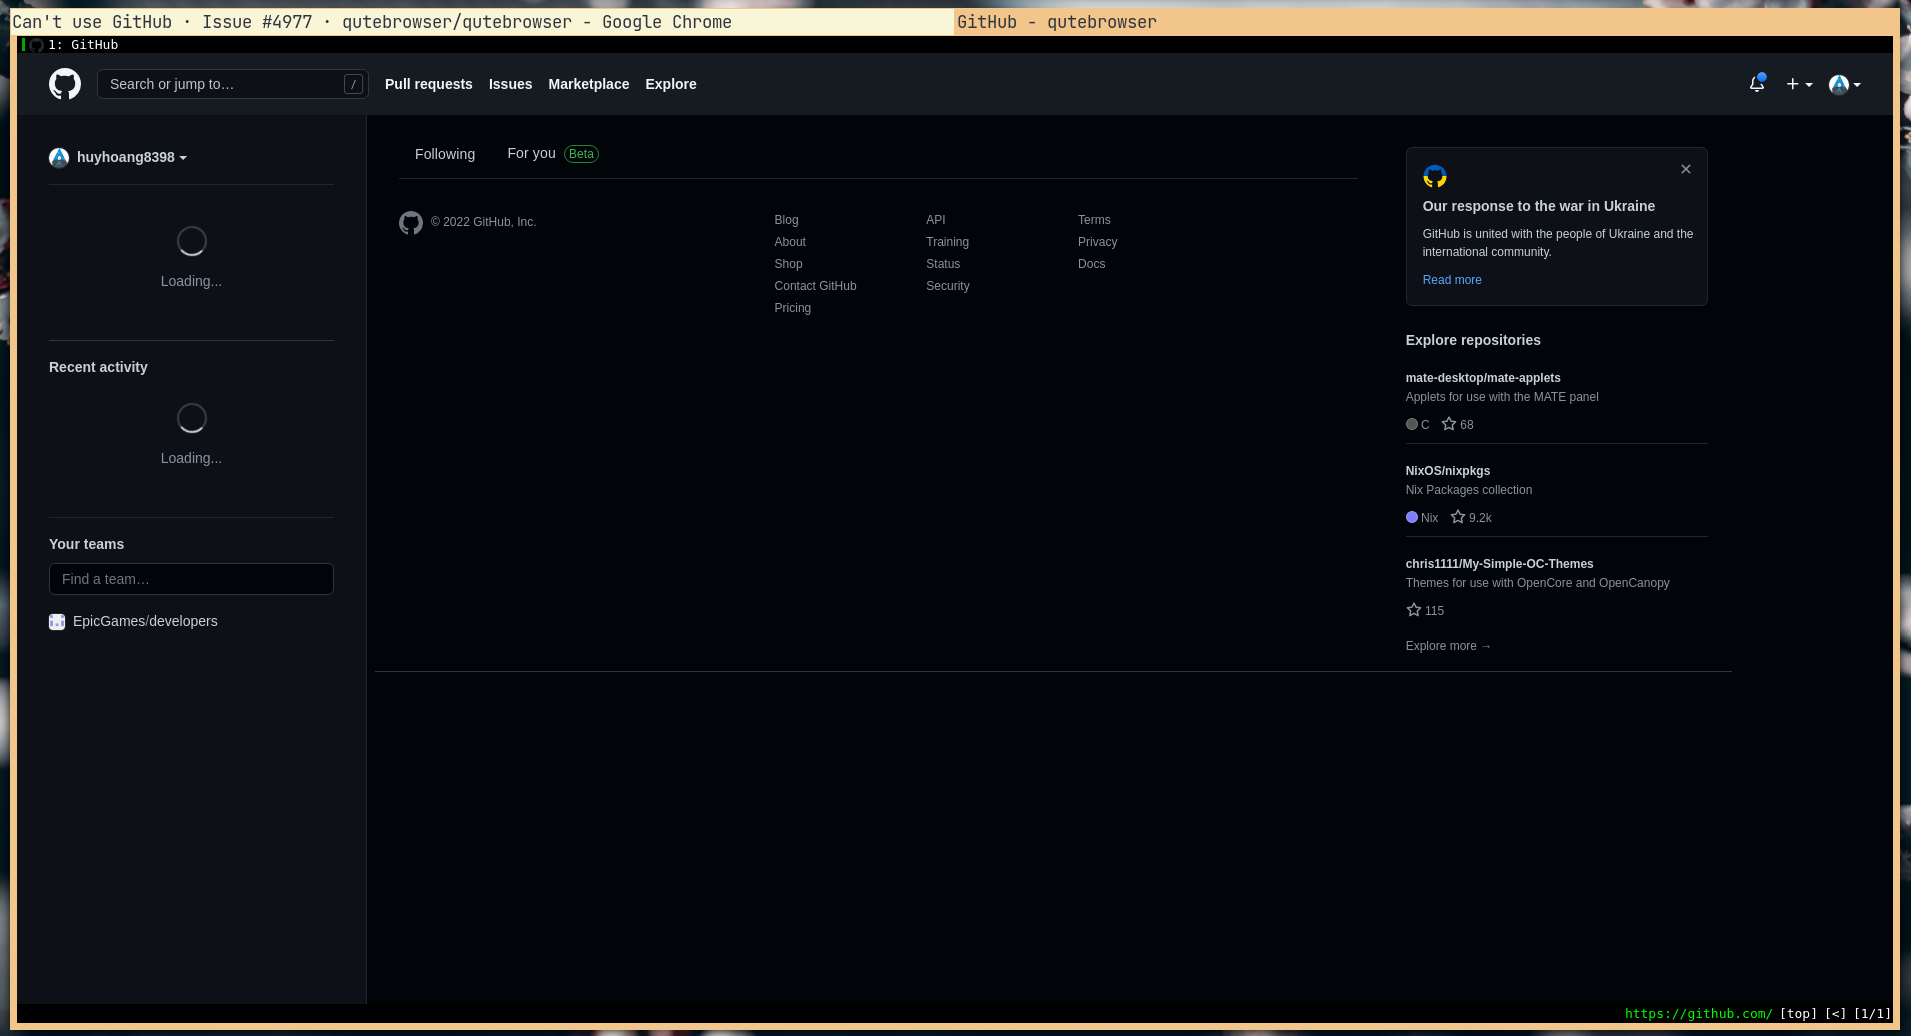Click the Explore repositories heading
This screenshot has width=1911, height=1036.
[x=1473, y=340]
